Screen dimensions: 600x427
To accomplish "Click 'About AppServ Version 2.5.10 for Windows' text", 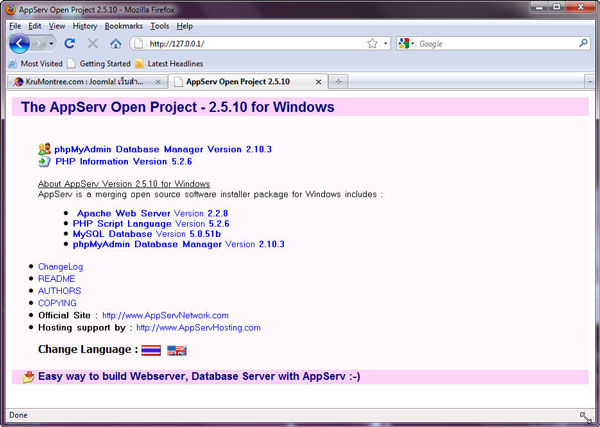I will point(124,184).
